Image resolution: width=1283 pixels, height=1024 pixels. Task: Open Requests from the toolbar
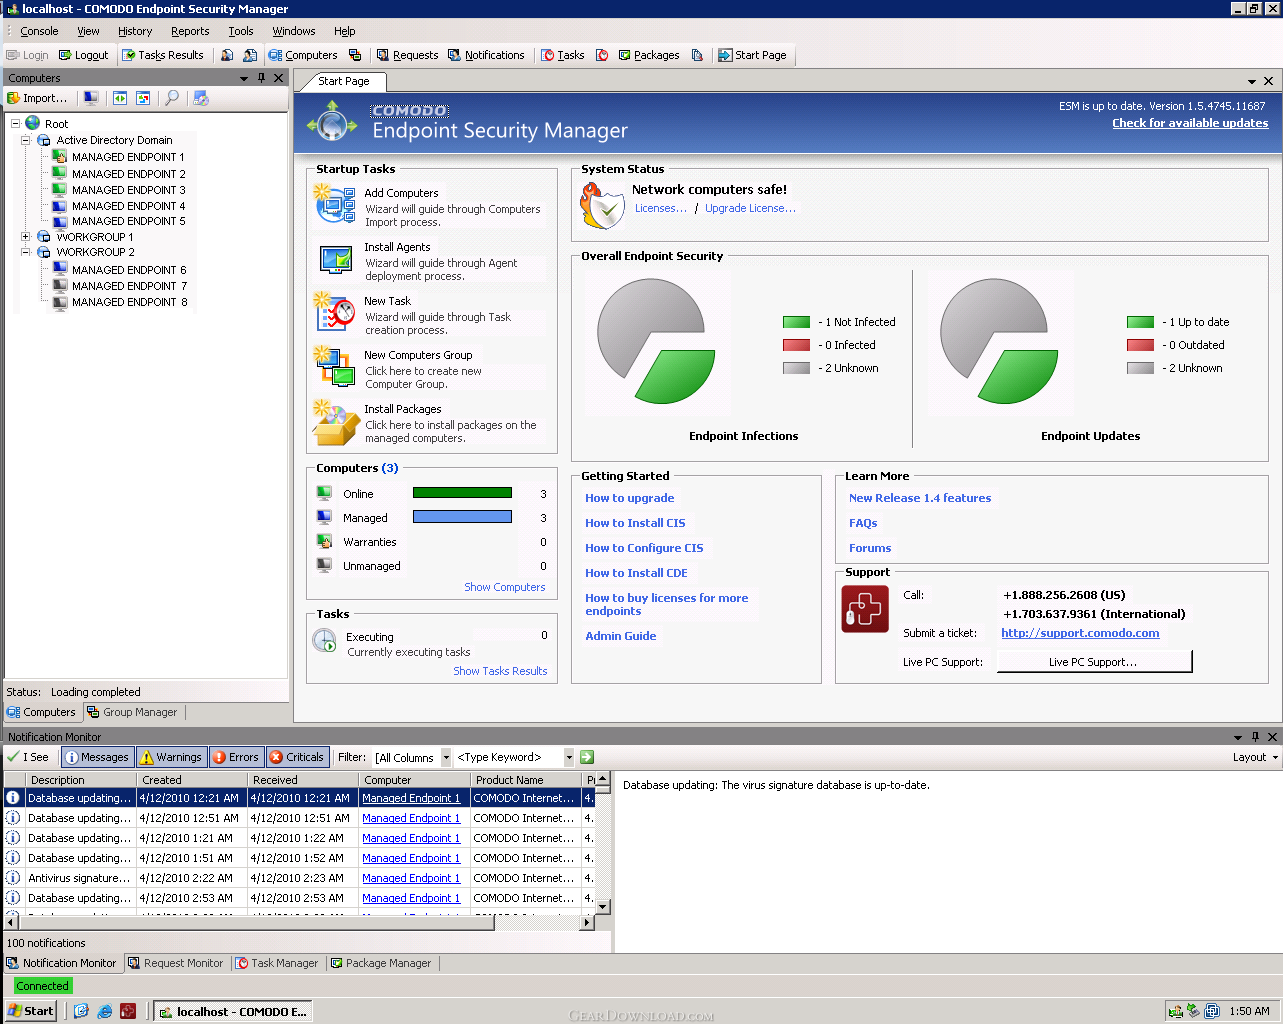tap(407, 55)
